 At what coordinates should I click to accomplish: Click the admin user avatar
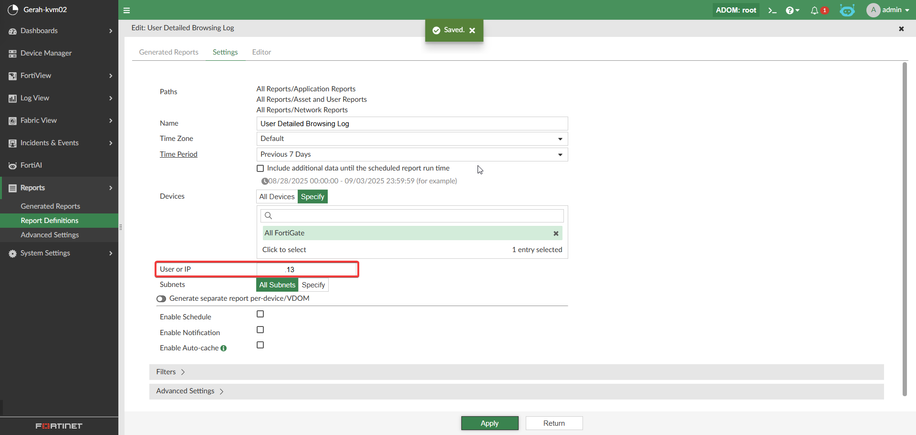pos(873,10)
